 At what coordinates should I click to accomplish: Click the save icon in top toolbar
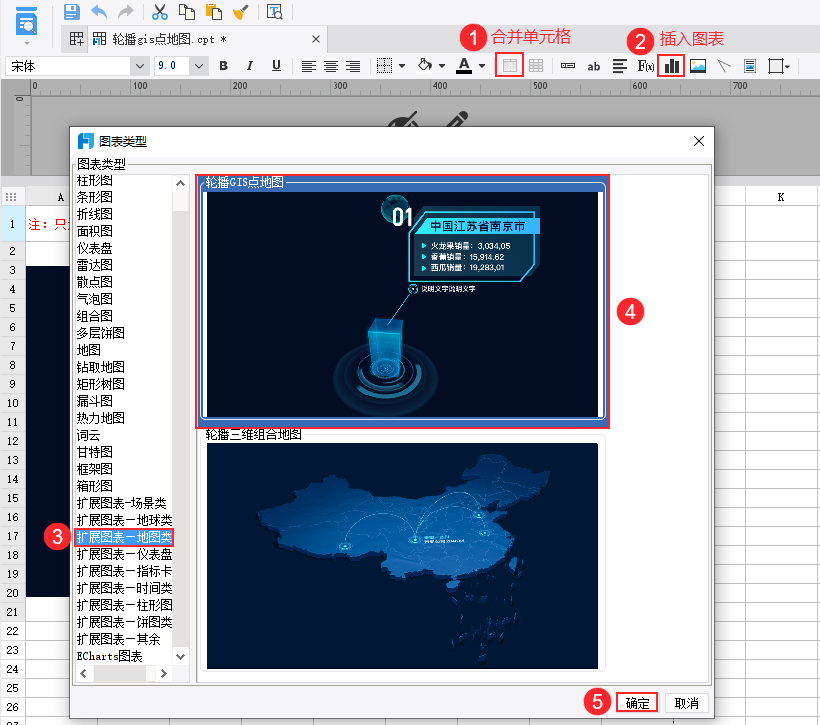click(x=72, y=12)
